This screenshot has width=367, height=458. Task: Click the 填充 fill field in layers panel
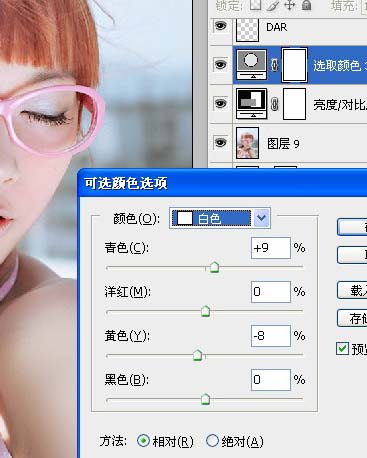click(364, 6)
